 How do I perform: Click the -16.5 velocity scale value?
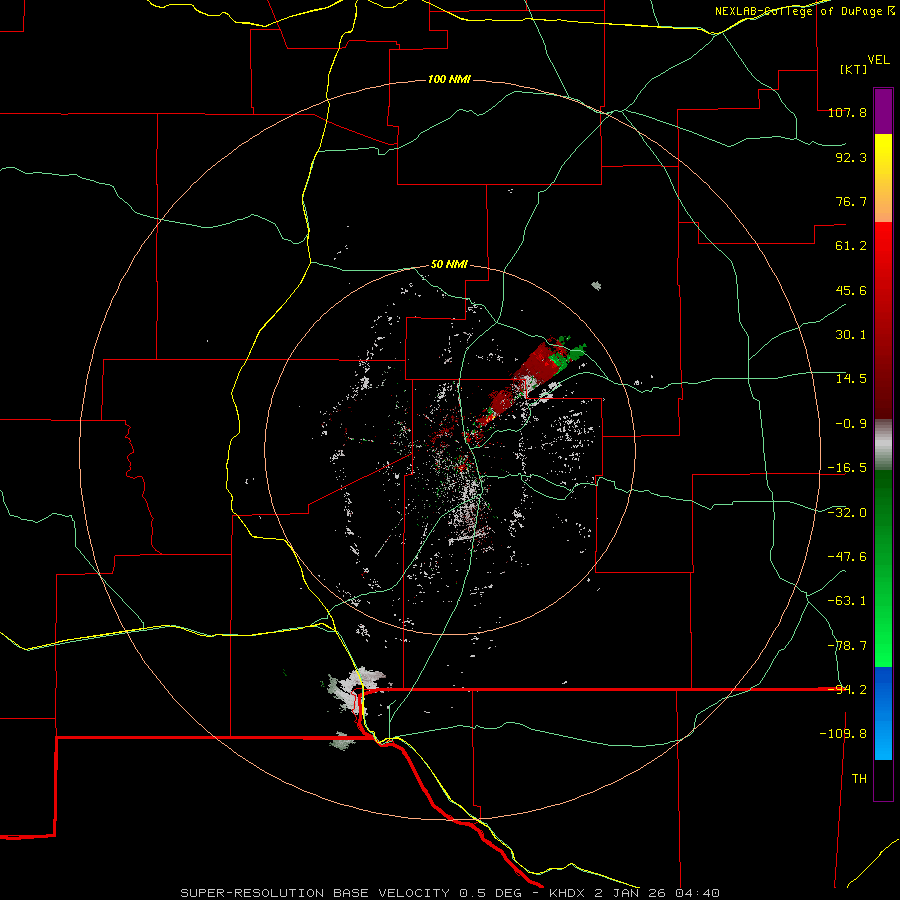pyautogui.click(x=847, y=468)
